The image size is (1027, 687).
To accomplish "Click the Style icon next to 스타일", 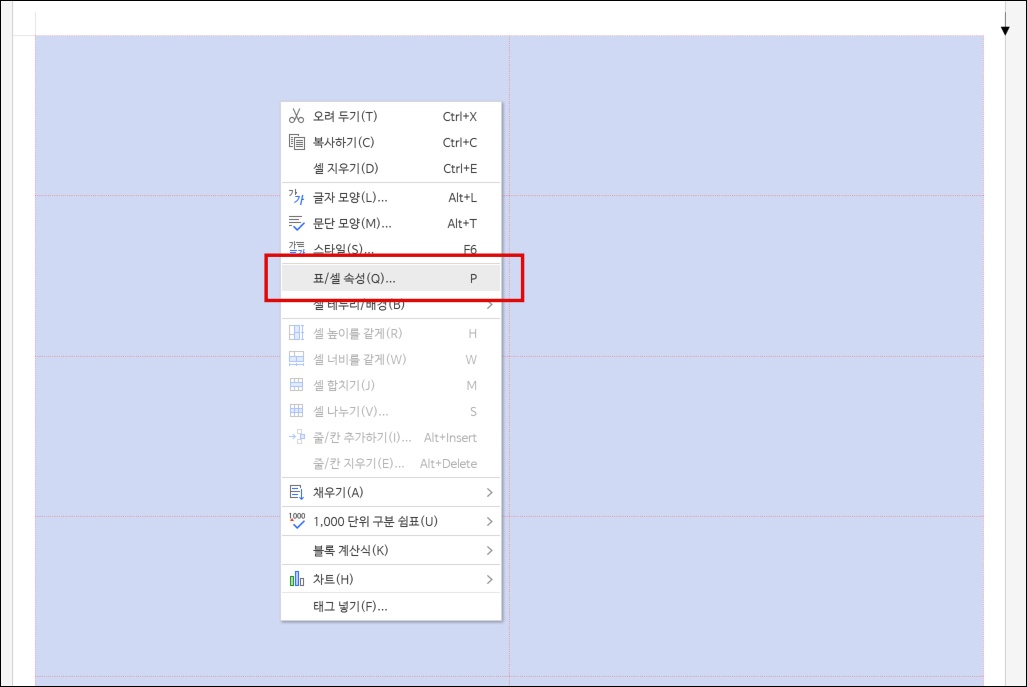I will [x=295, y=249].
